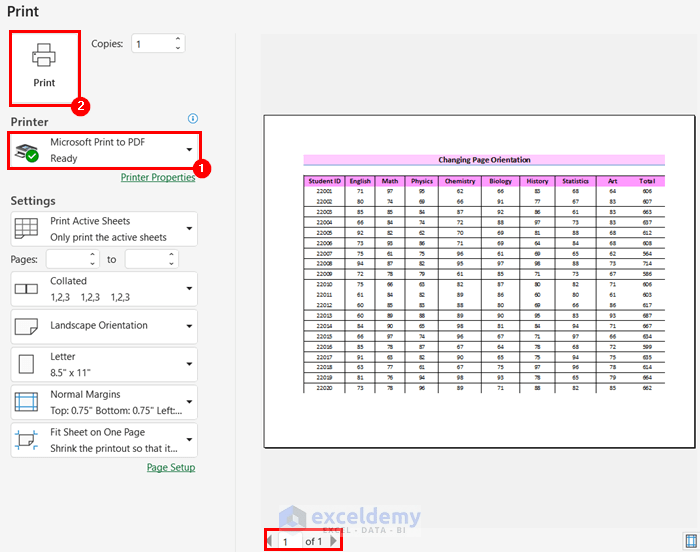Image resolution: width=700 pixels, height=552 pixels.
Task: Click the Normal Margins icon
Action: click(26, 402)
